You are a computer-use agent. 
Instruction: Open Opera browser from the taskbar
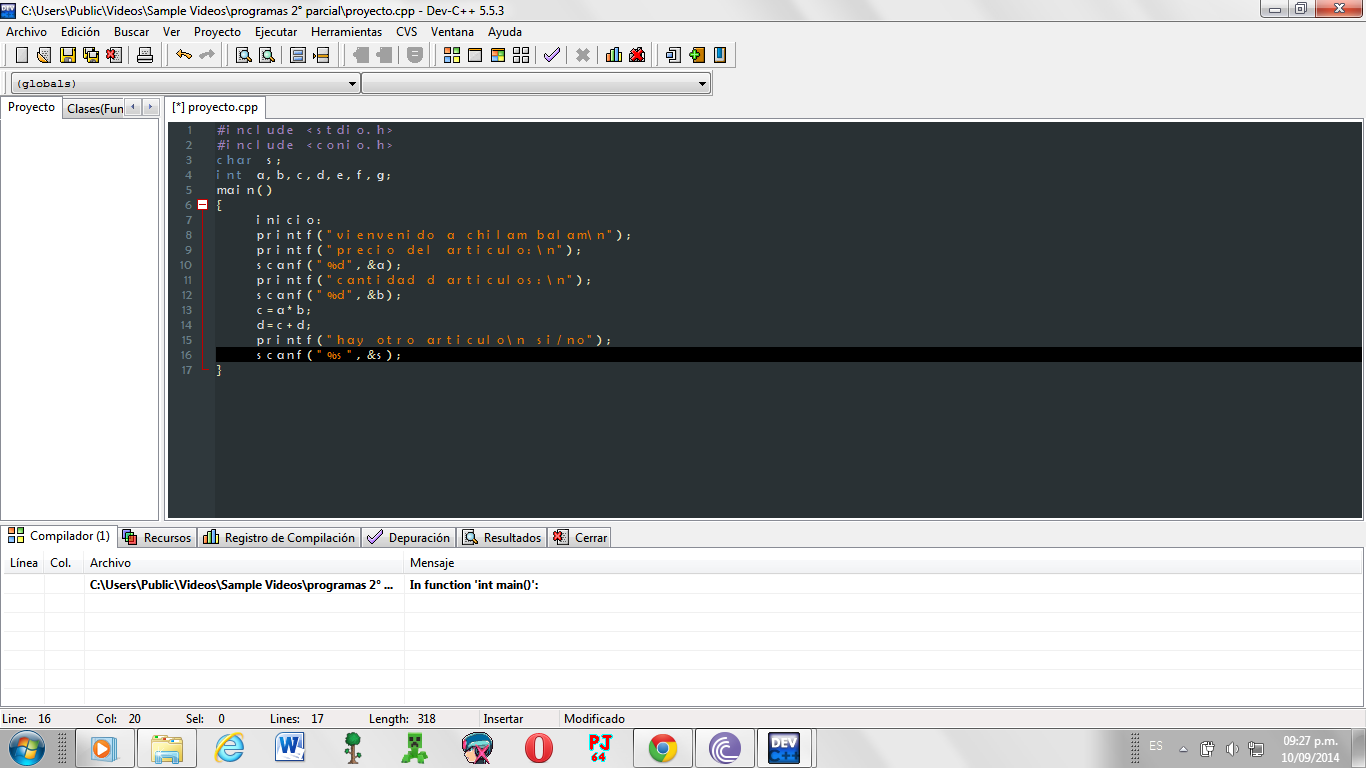pos(538,748)
